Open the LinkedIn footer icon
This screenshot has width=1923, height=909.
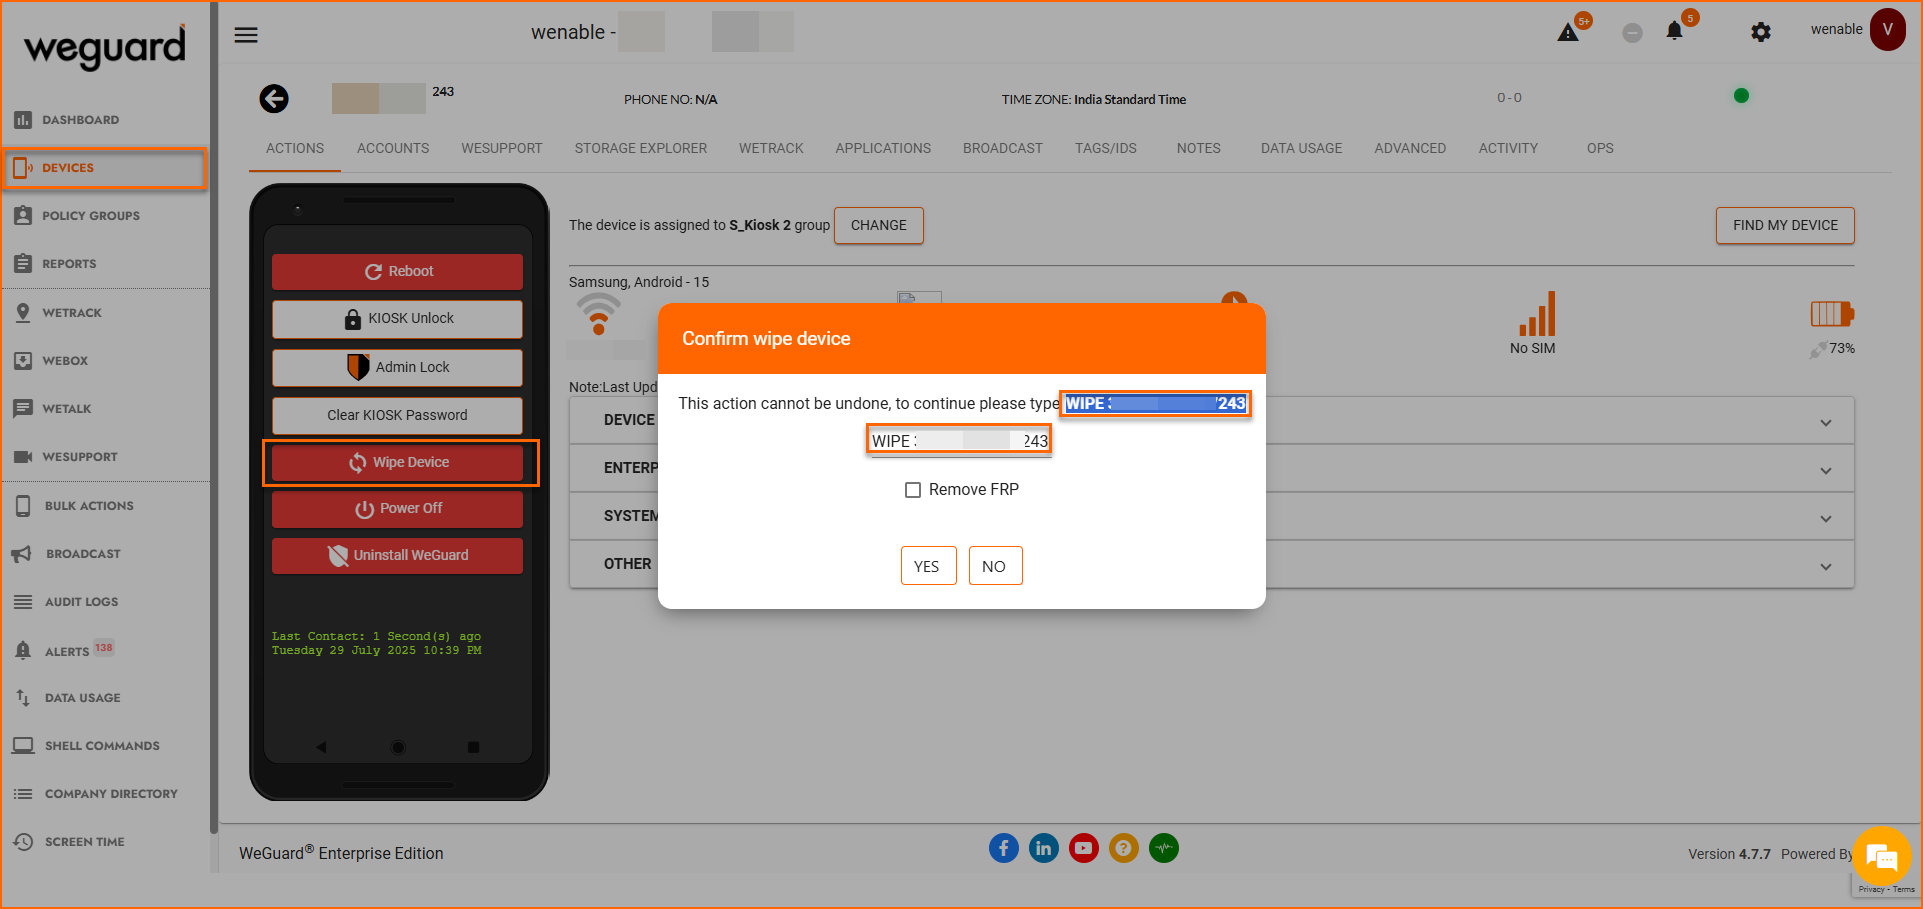point(1044,848)
